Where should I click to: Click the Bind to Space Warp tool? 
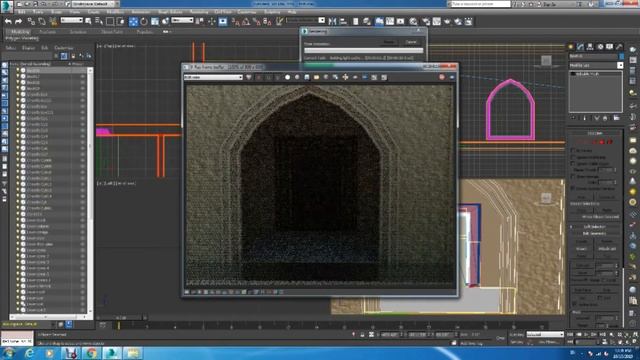pos(53,21)
